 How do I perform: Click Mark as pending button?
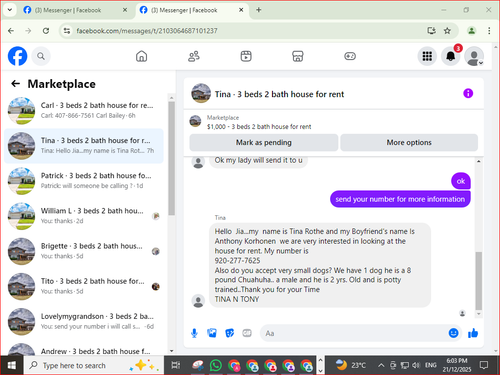point(264,143)
